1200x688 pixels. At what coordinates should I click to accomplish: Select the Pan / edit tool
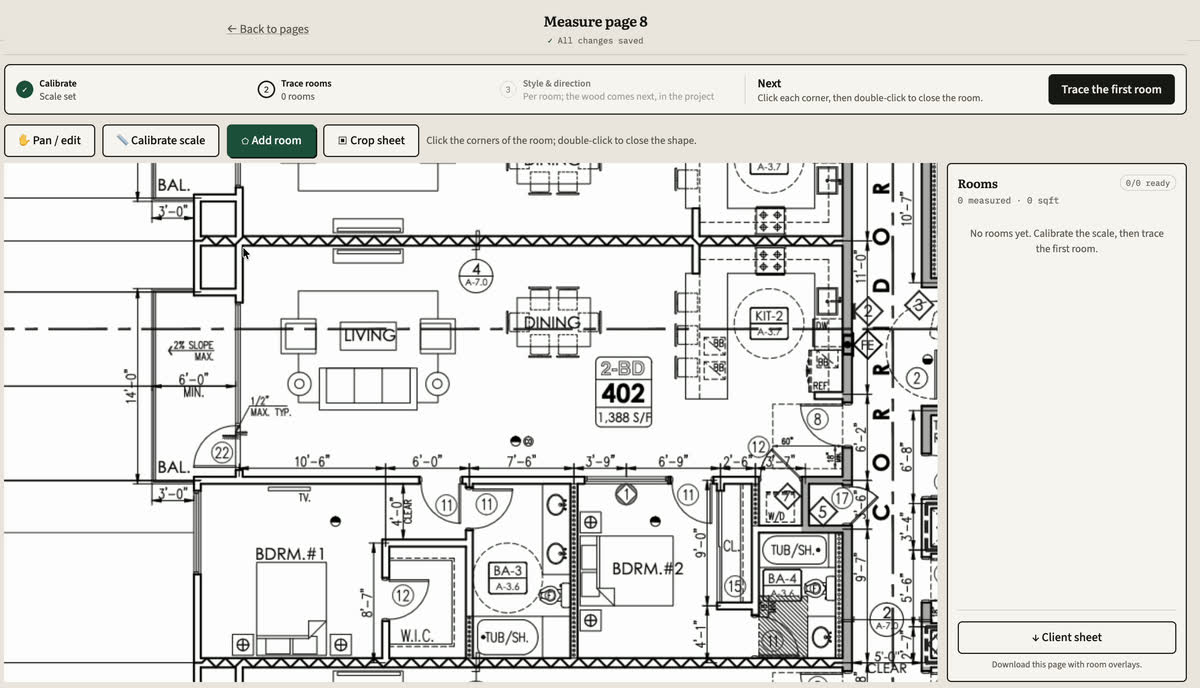(x=49, y=141)
